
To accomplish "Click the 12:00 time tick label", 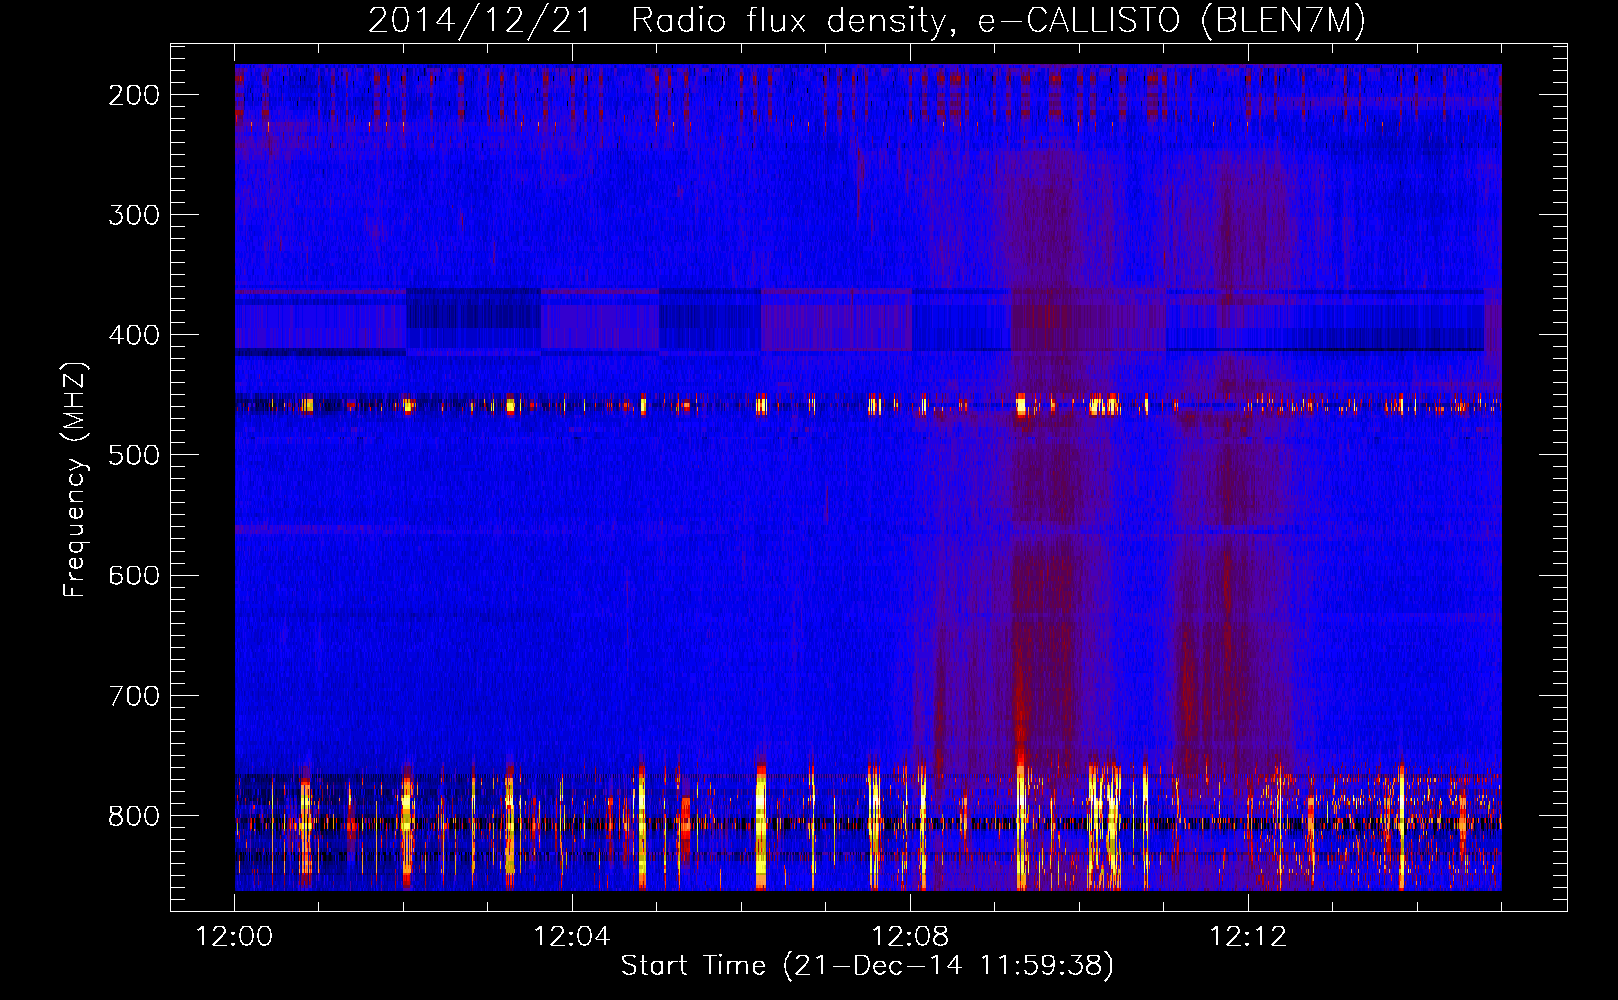I will pyautogui.click(x=234, y=937).
